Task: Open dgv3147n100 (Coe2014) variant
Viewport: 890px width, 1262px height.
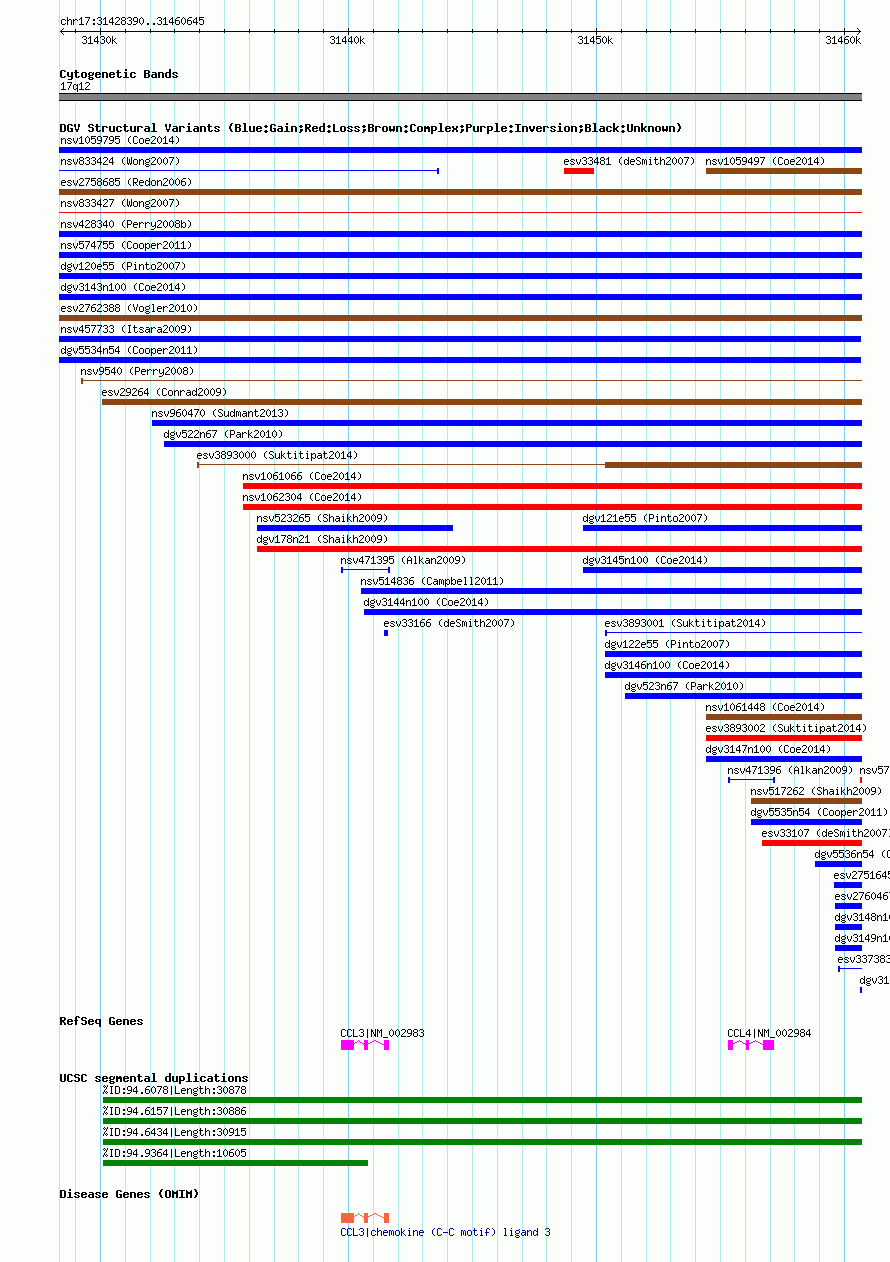Action: point(768,749)
